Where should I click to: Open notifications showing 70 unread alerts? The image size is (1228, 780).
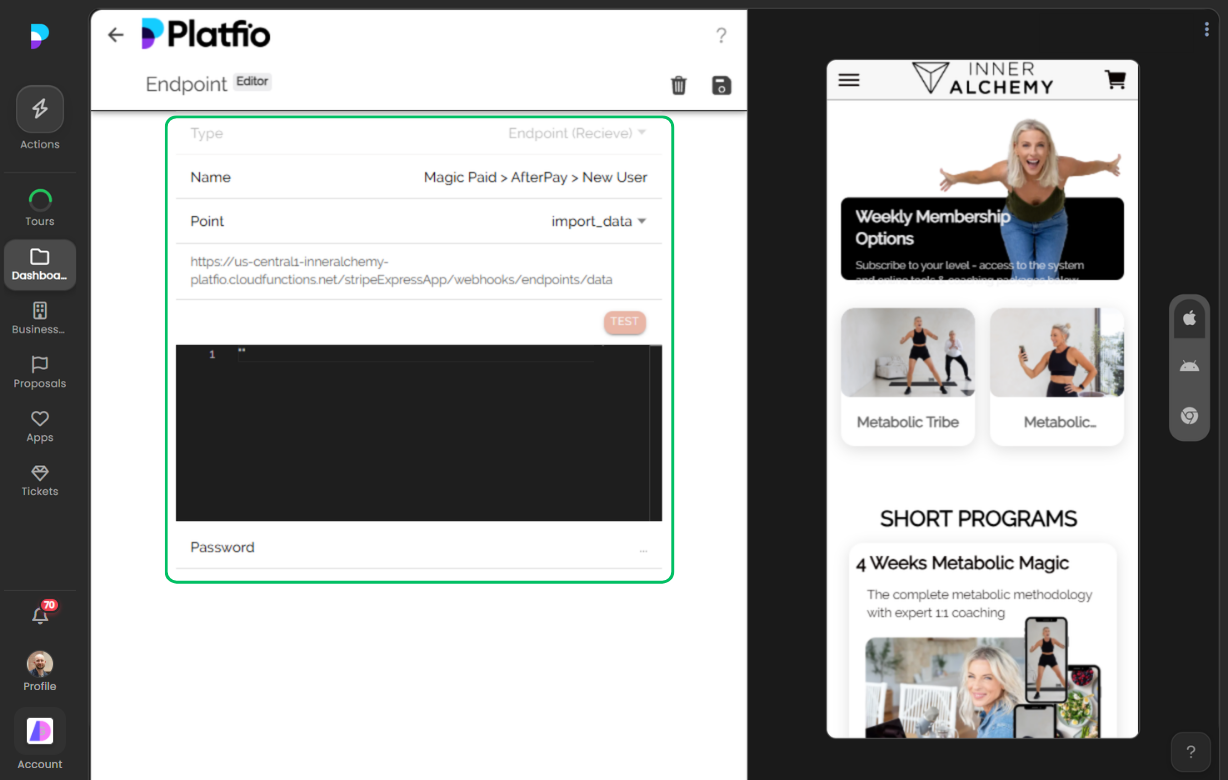tap(39, 614)
